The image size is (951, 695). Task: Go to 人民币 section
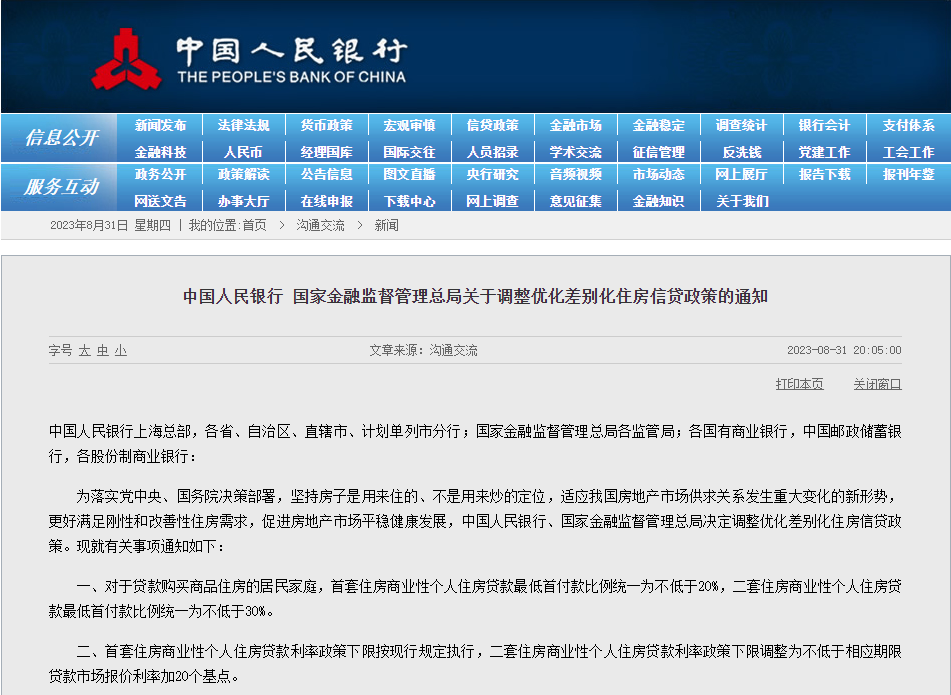click(243, 152)
